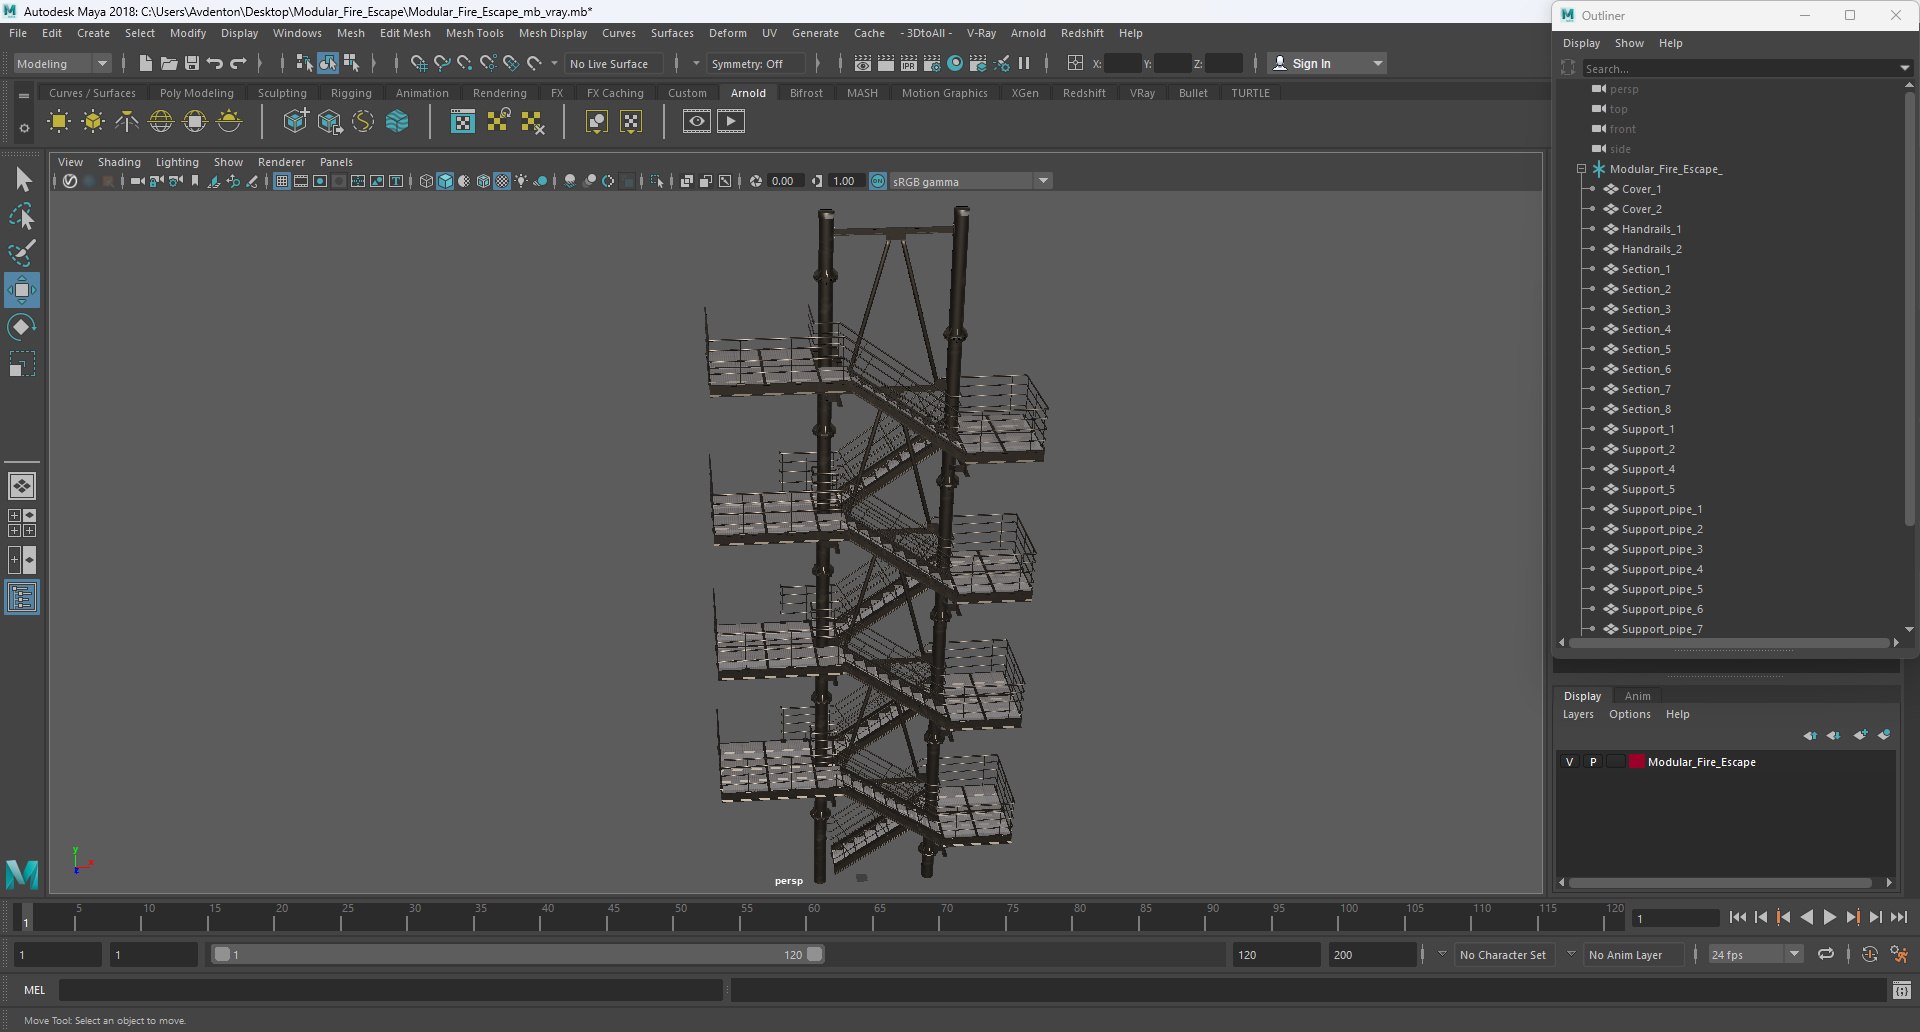Toggle P playback of Modular_Fire_Escape layer

tap(1593, 762)
